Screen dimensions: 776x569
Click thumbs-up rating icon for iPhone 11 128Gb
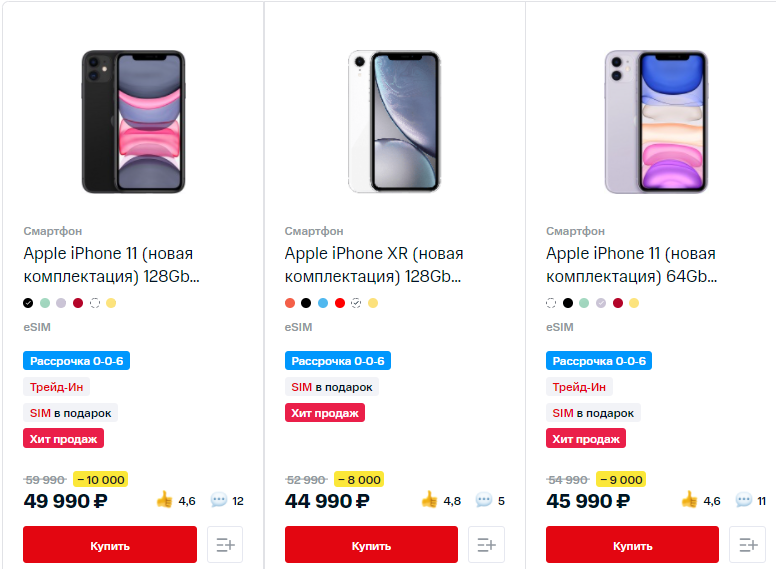pyautogui.click(x=165, y=500)
